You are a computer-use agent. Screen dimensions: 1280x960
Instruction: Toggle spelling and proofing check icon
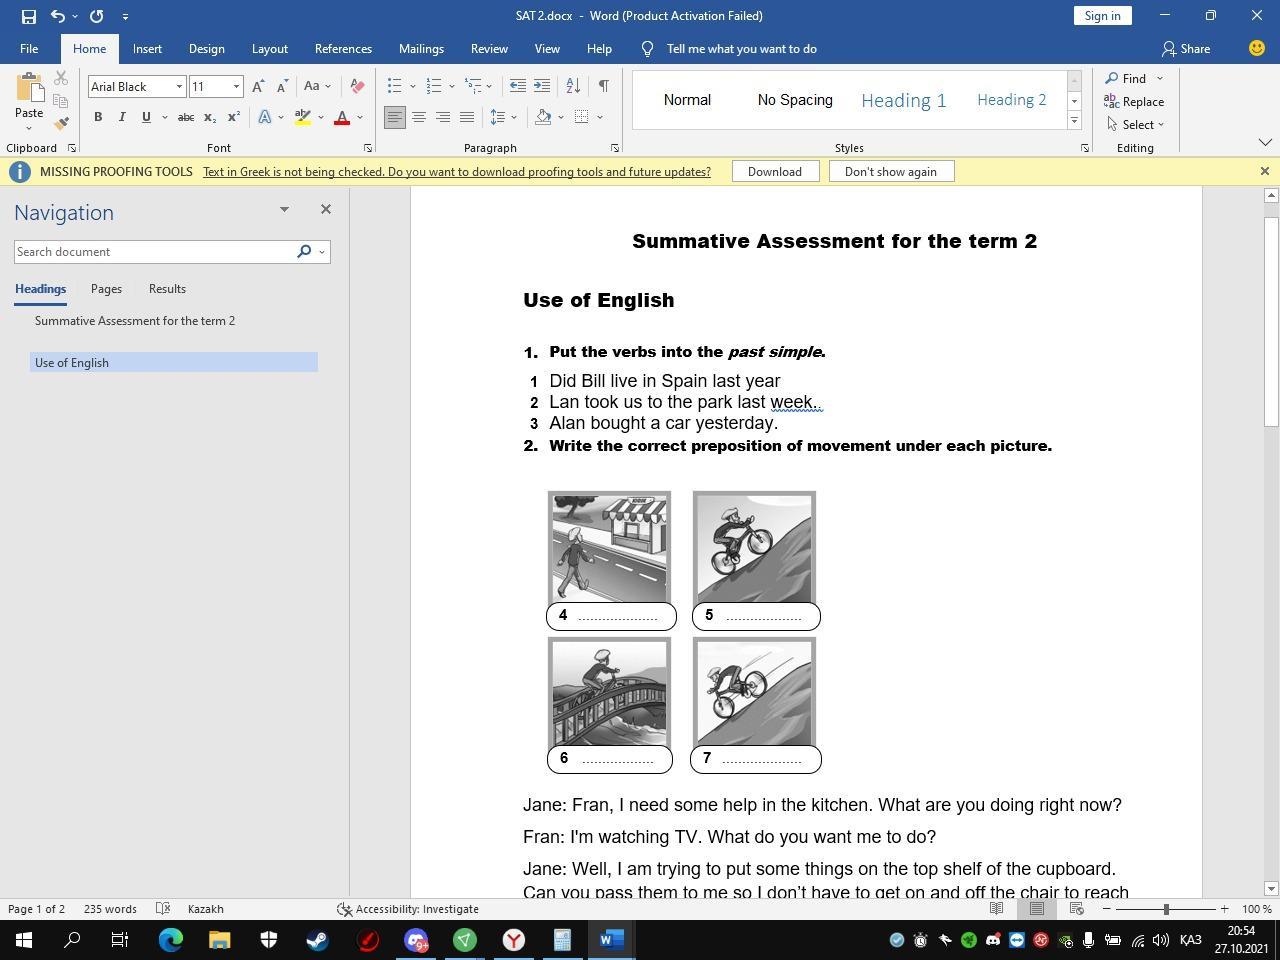coord(163,909)
